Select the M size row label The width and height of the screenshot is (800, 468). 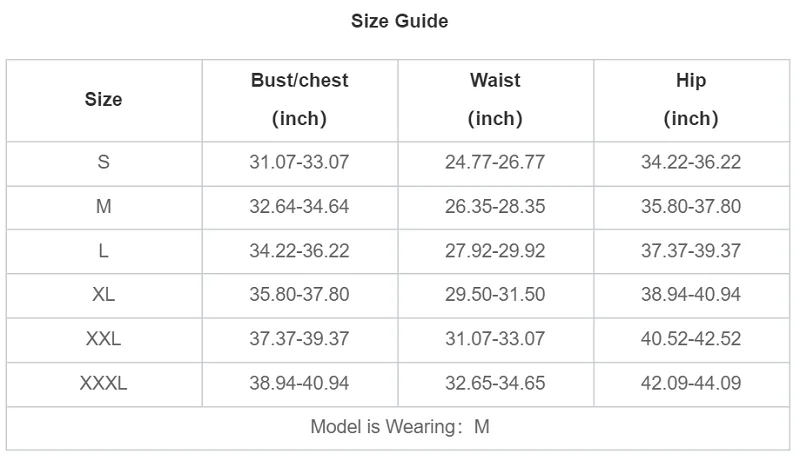104,207
